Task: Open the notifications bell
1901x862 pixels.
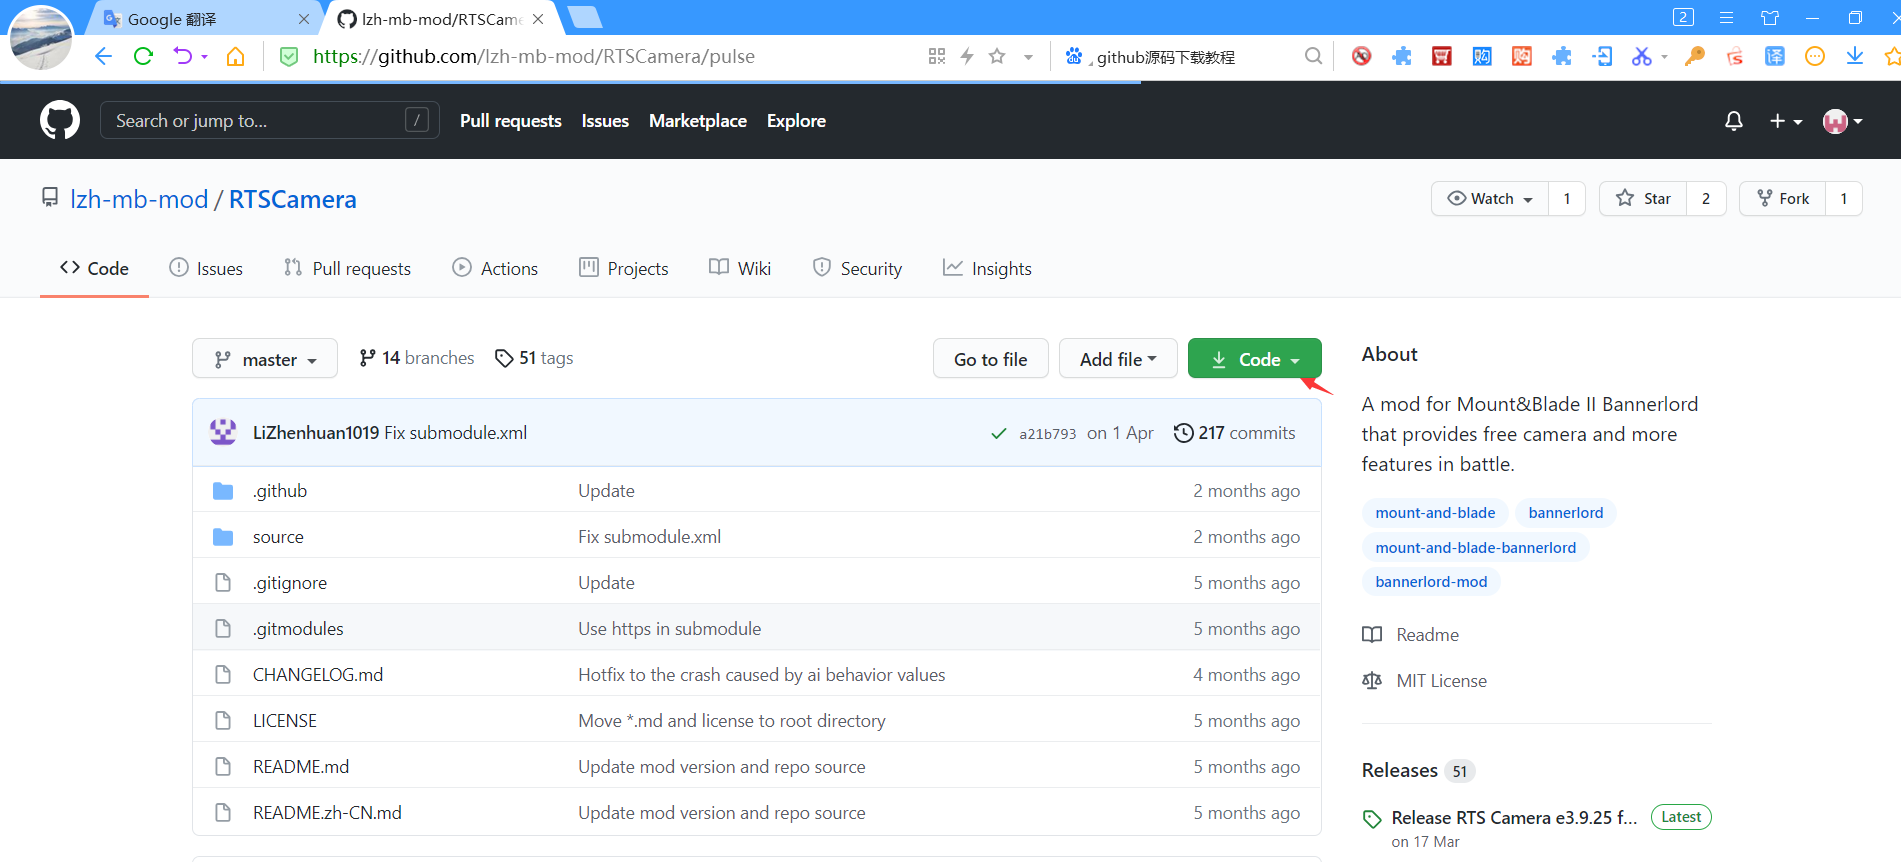Action: point(1734,121)
